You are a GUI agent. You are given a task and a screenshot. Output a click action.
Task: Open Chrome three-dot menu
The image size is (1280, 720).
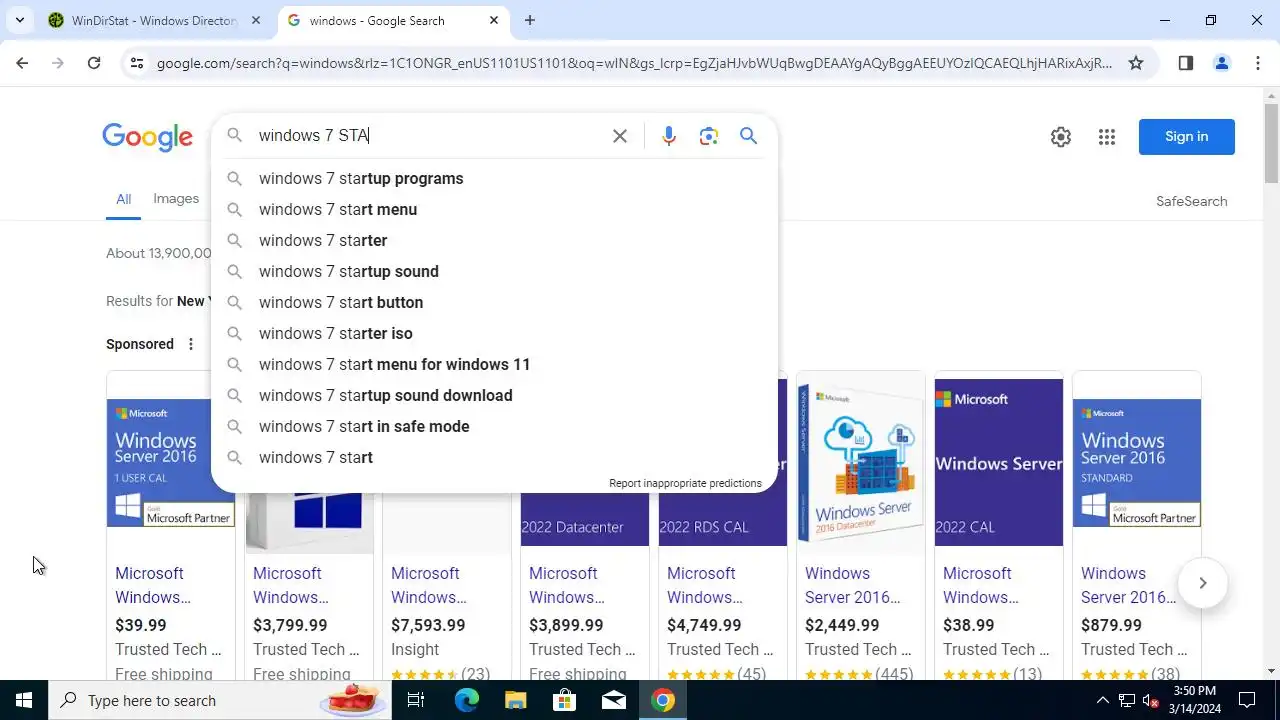click(x=1257, y=63)
